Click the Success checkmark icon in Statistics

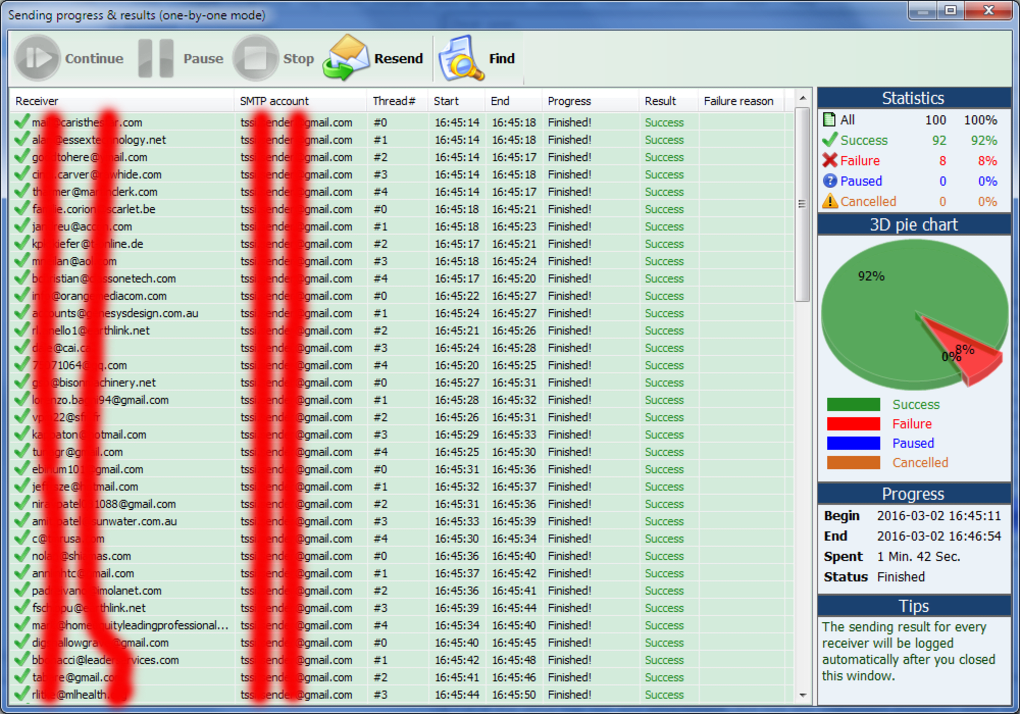[x=827, y=140]
